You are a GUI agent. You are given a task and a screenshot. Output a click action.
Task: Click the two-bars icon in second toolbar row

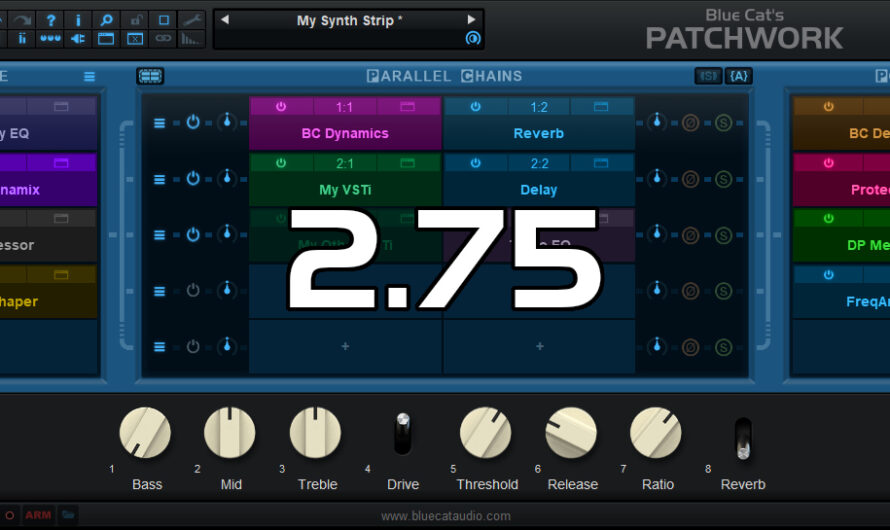22,39
